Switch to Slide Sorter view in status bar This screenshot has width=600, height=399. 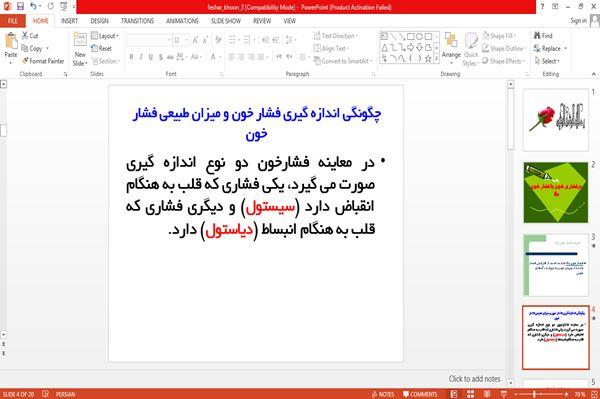tap(470, 394)
